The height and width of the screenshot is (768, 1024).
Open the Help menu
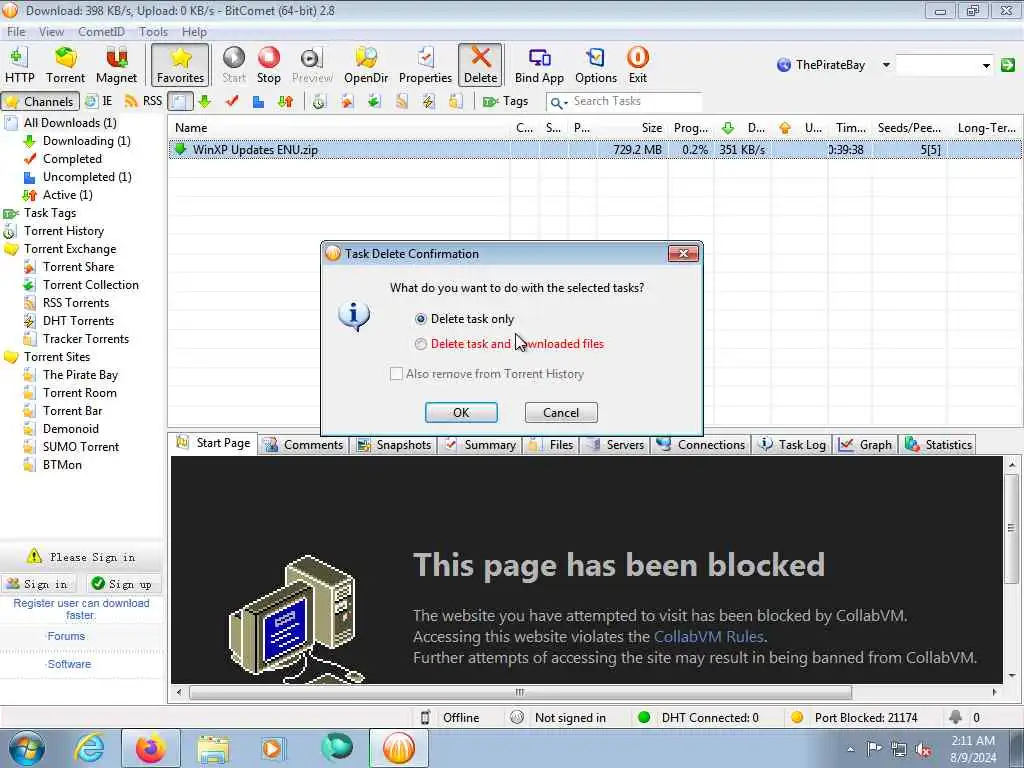click(194, 31)
